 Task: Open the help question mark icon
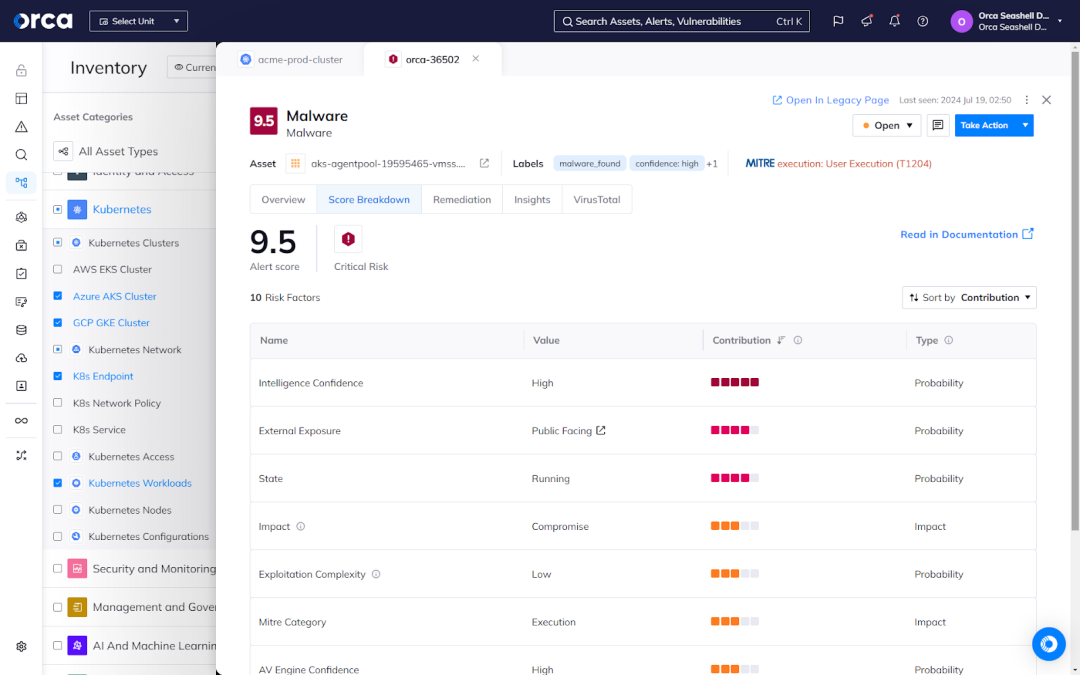click(x=922, y=21)
